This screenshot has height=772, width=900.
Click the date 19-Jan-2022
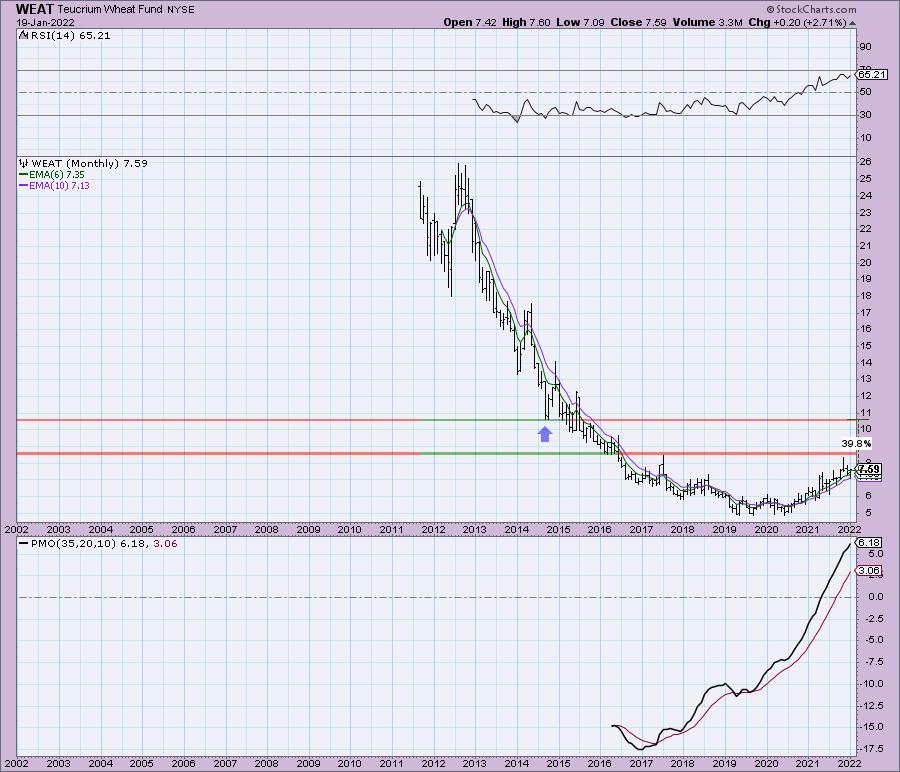click(x=45, y=23)
